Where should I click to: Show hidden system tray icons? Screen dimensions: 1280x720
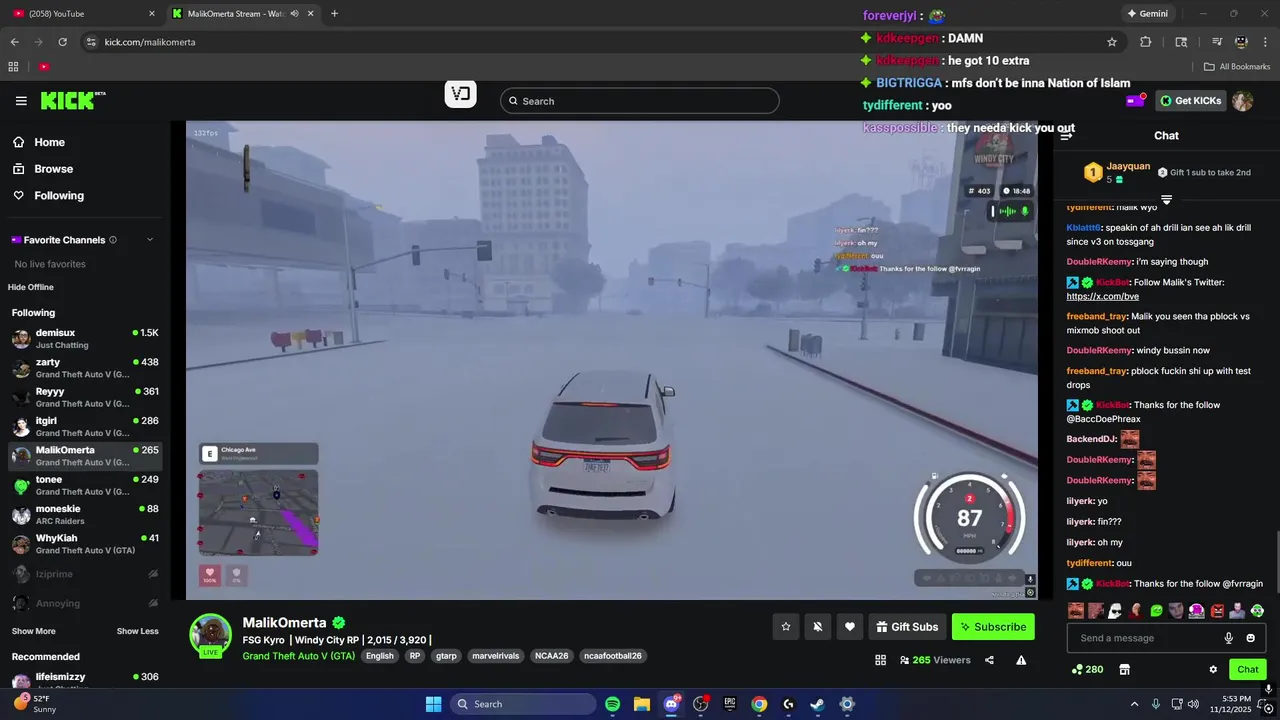1134,704
